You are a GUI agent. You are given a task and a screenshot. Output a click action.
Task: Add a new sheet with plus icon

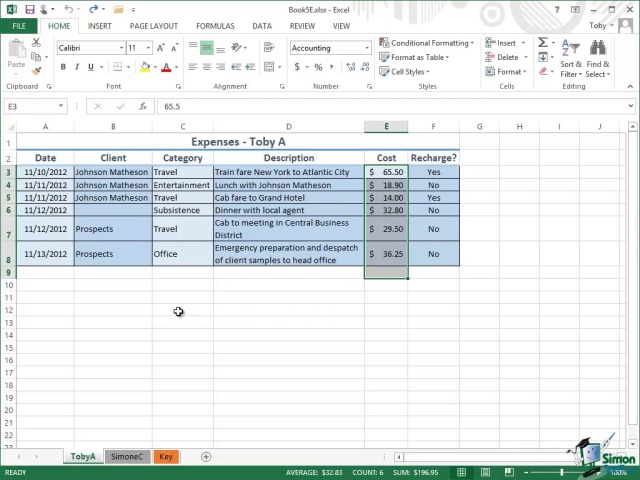[x=206, y=456]
